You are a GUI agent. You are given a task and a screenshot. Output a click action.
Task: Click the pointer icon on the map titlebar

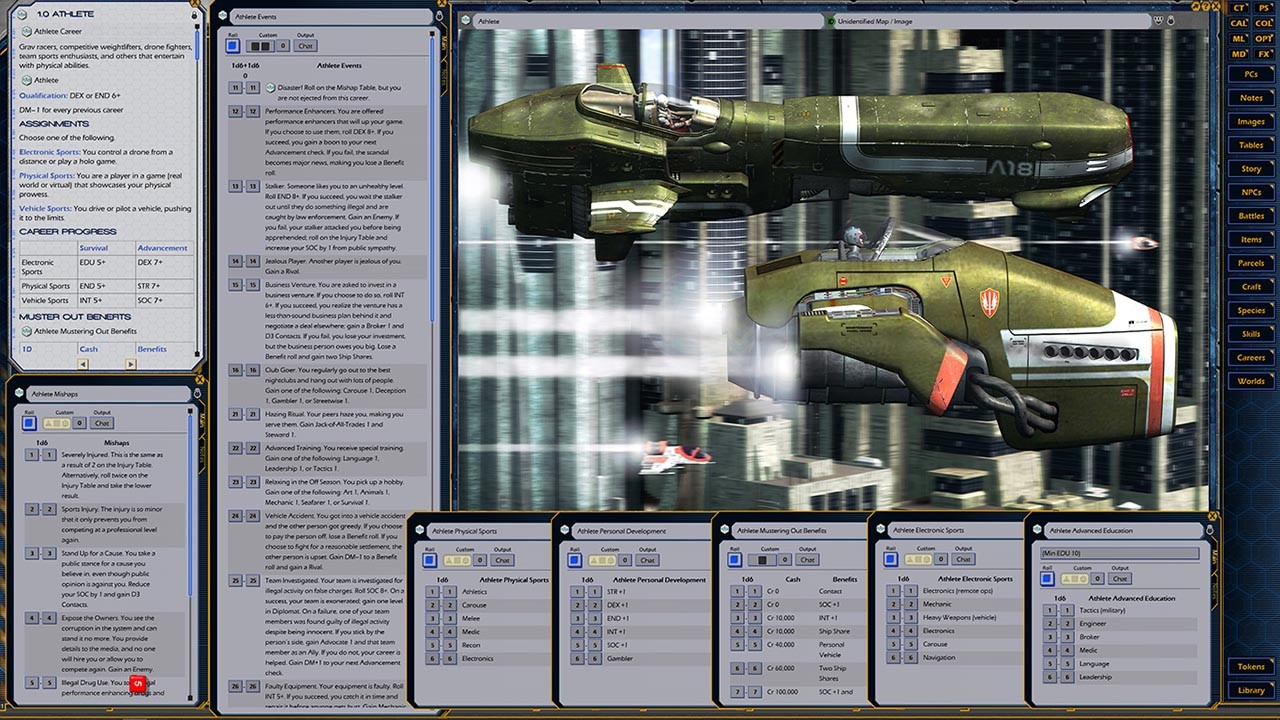coord(1170,21)
